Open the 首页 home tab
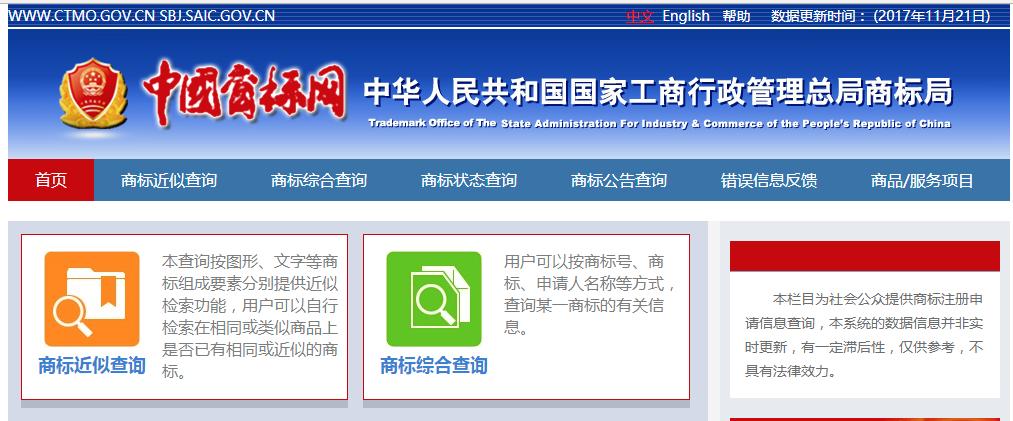The width and height of the screenshot is (1013, 421). point(51,180)
